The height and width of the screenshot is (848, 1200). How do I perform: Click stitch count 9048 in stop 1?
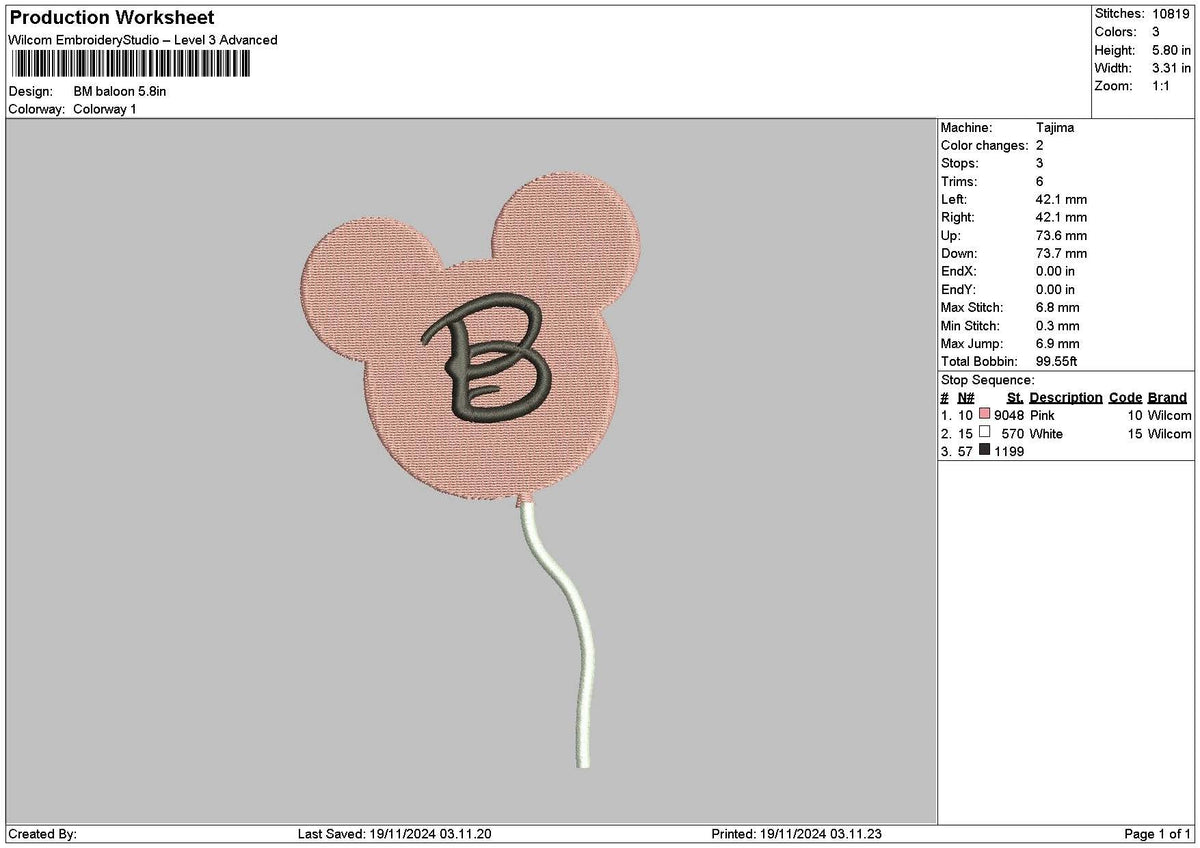tap(1009, 416)
